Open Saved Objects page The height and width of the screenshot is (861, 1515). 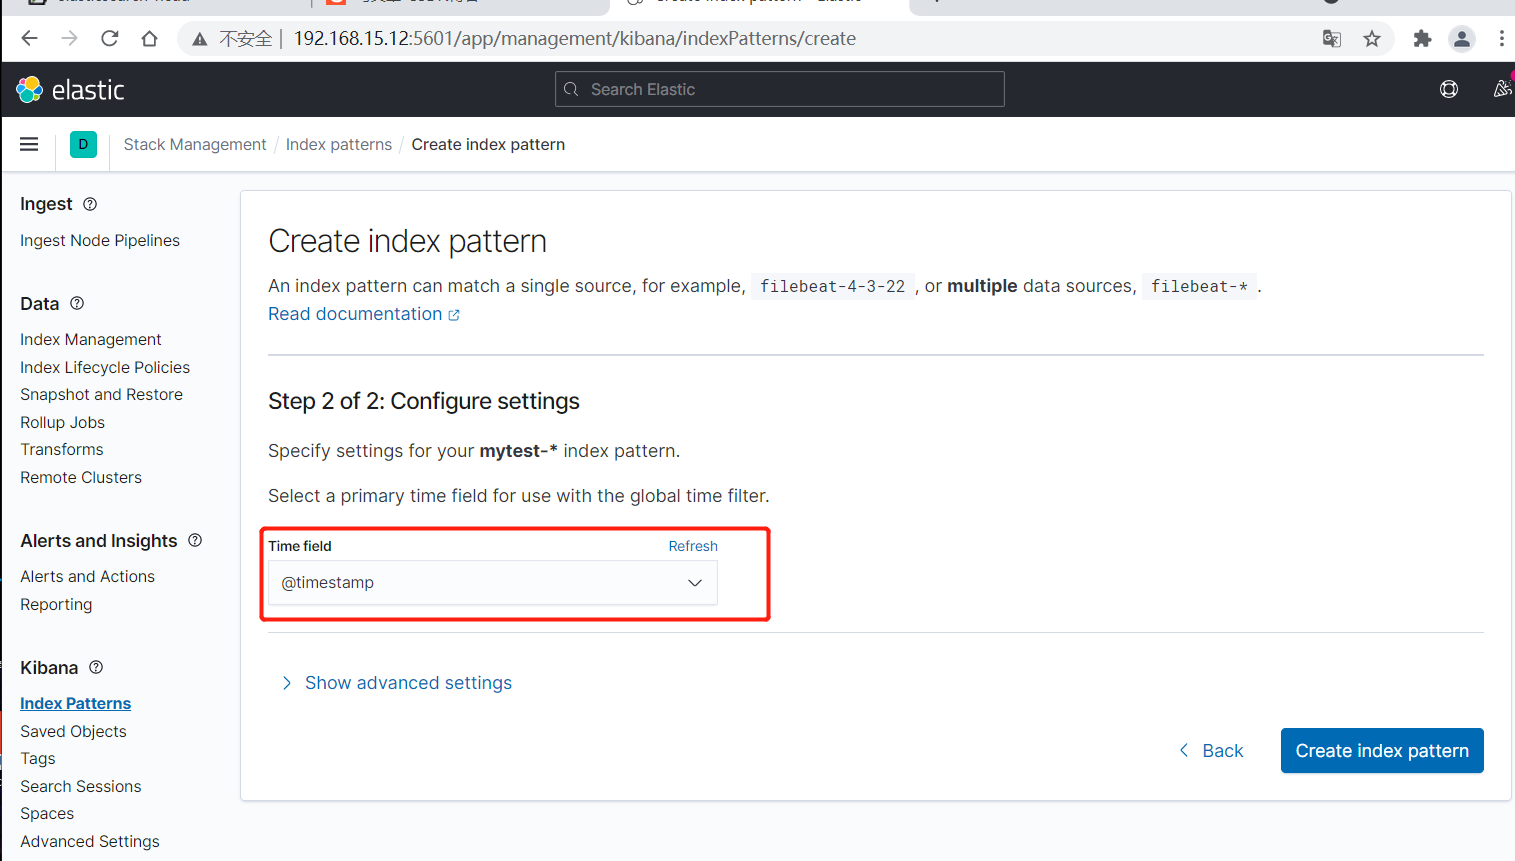tap(73, 732)
